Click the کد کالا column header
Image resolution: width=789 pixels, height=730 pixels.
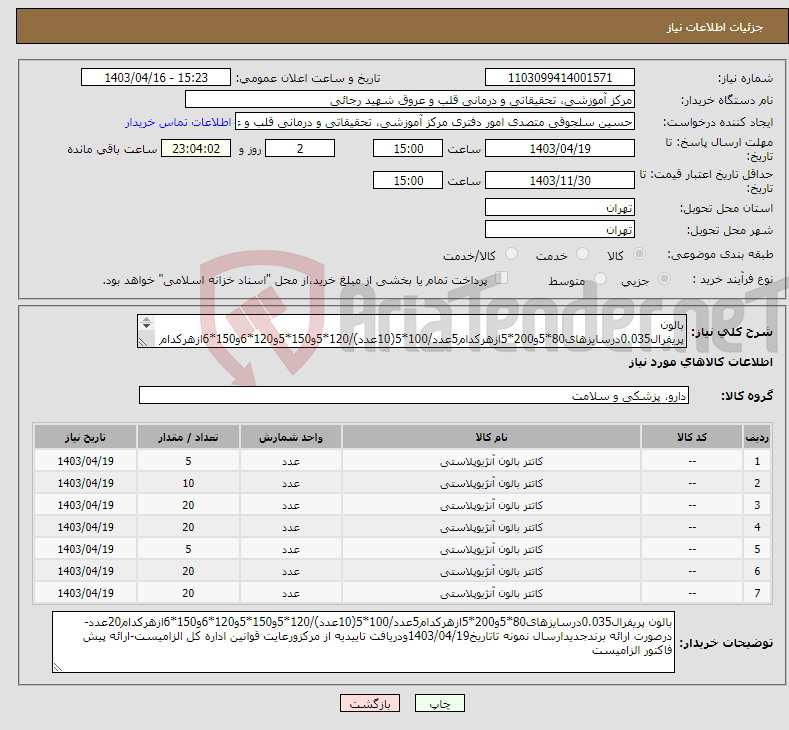pos(692,437)
